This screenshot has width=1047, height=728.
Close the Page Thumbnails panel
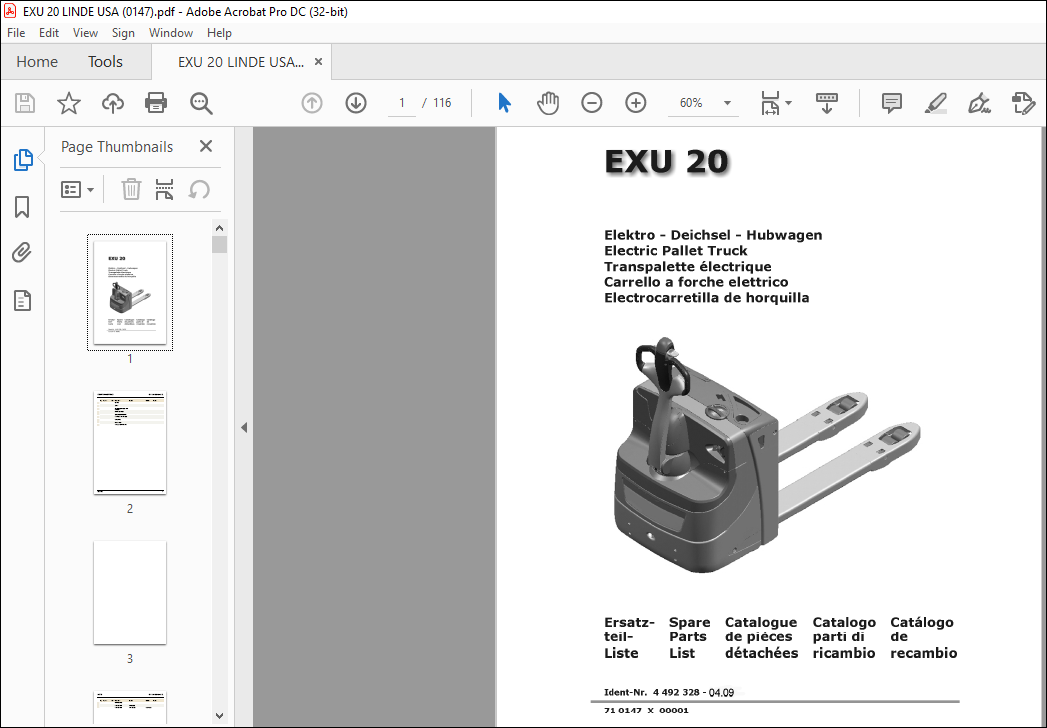206,146
